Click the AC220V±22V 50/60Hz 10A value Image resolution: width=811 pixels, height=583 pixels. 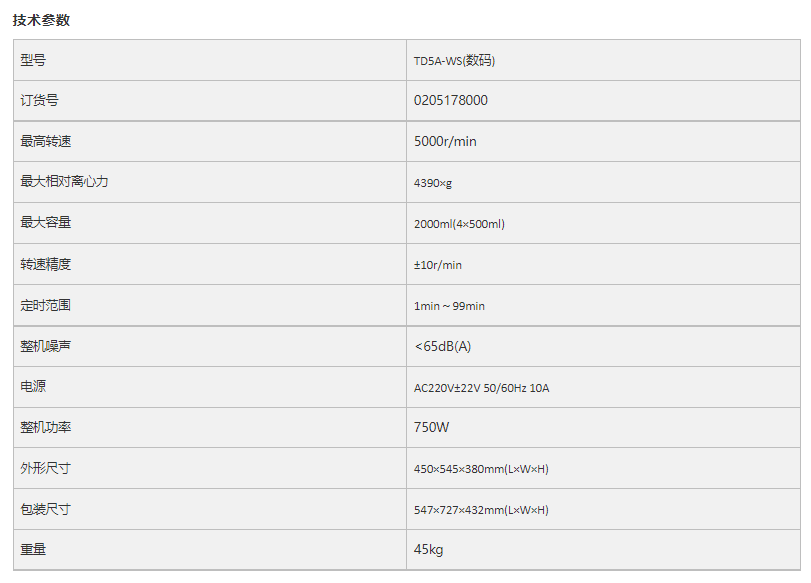tap(482, 388)
